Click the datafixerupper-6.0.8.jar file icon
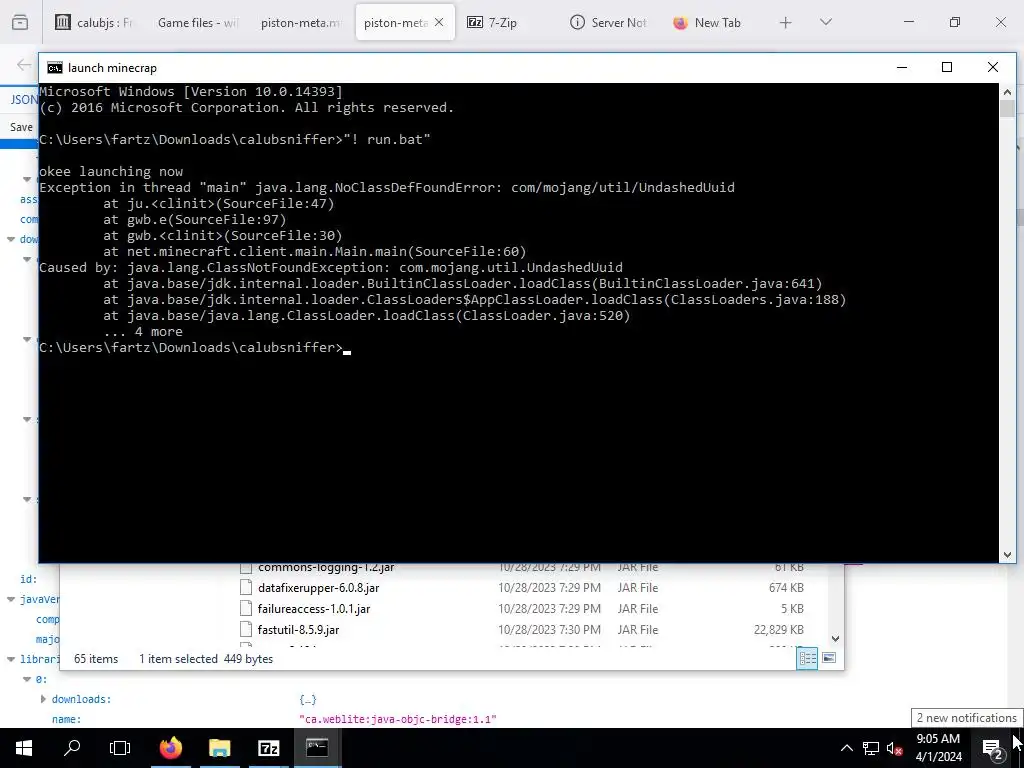1024x768 pixels. [246, 588]
